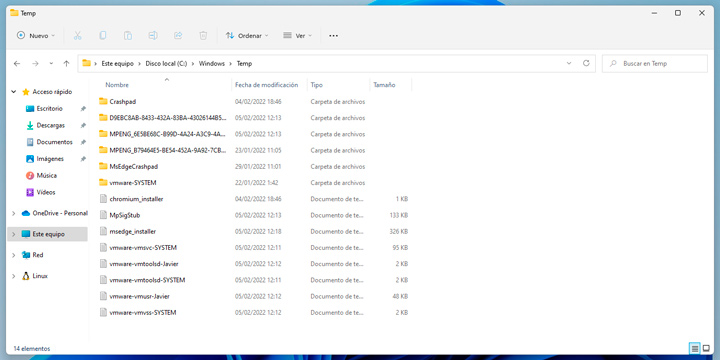This screenshot has width=720, height=360.
Task: Click the Paste clipboard icon
Action: click(128, 35)
